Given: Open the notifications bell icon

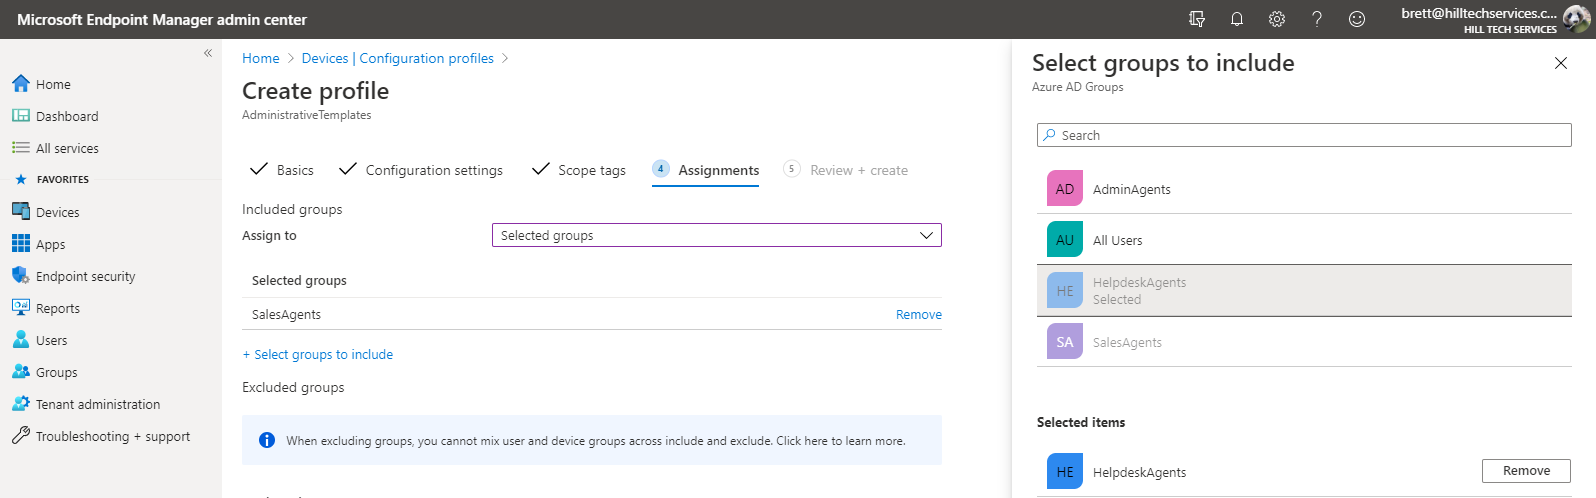Looking at the screenshot, I should click(1237, 19).
